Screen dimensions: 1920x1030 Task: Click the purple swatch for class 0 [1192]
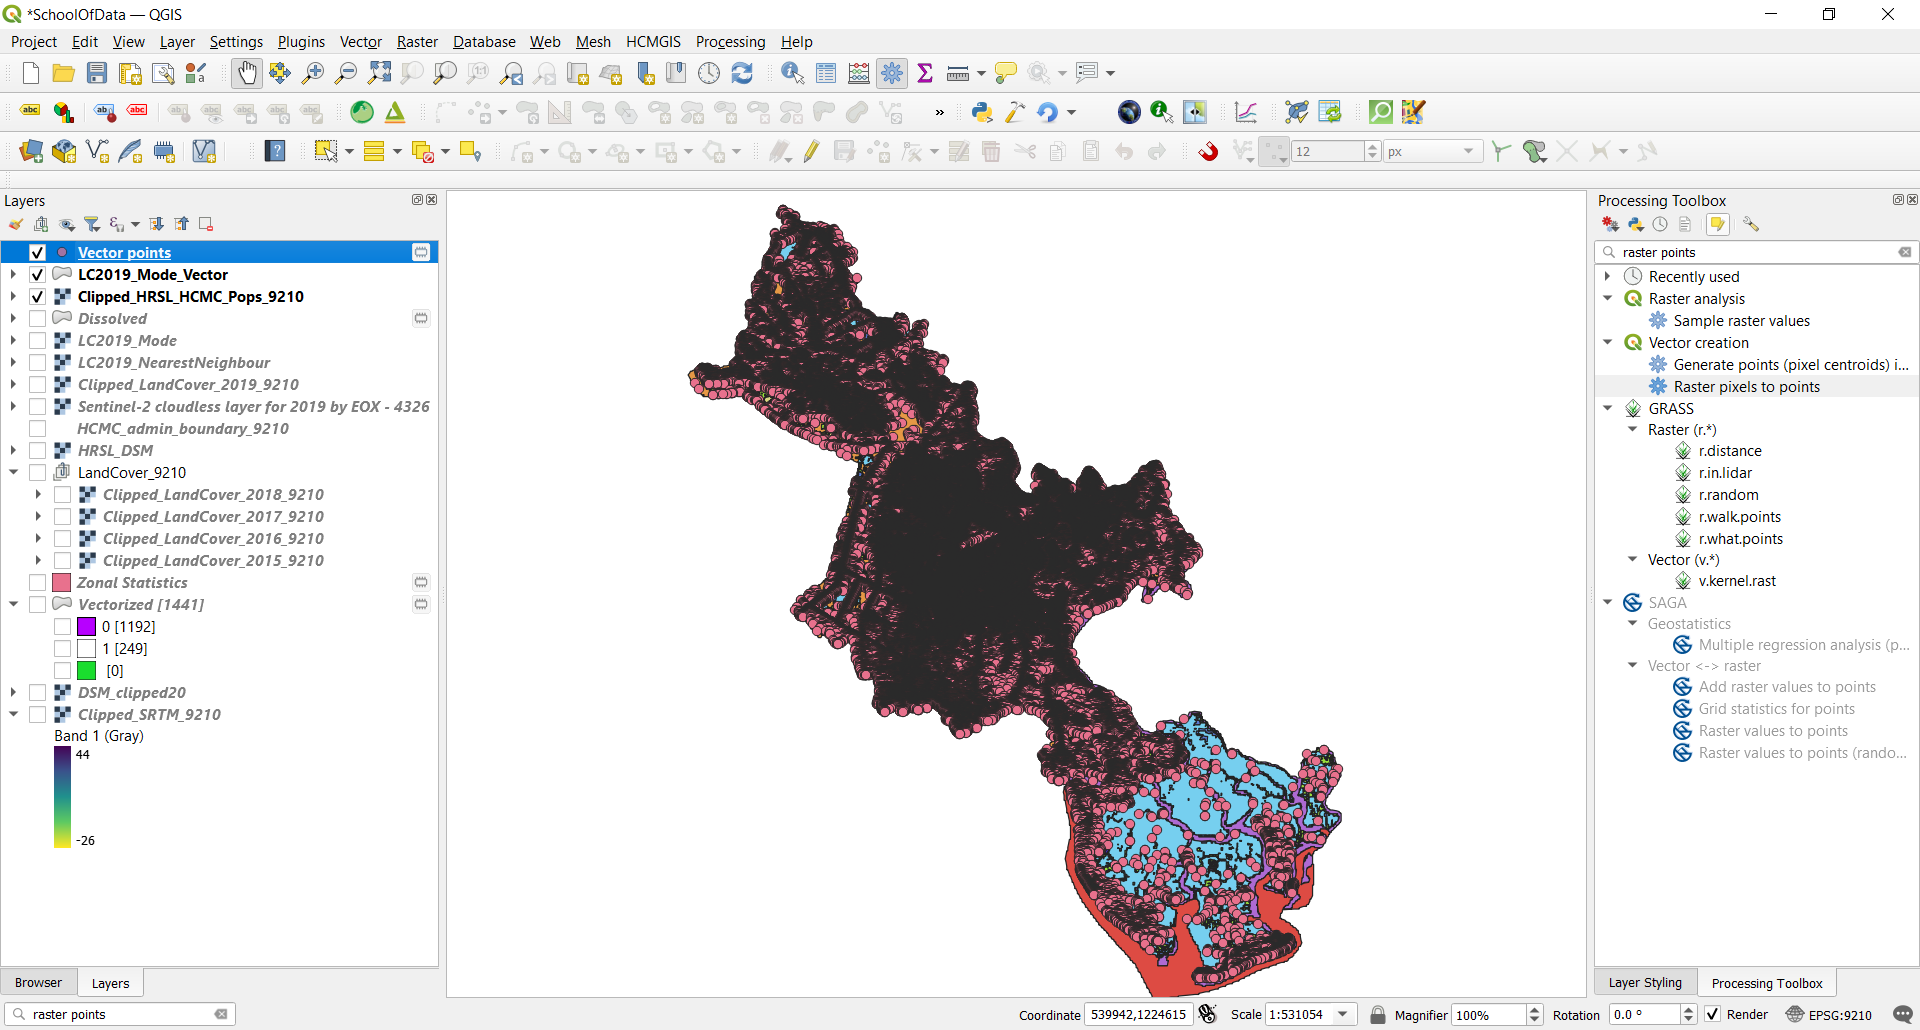coord(87,627)
